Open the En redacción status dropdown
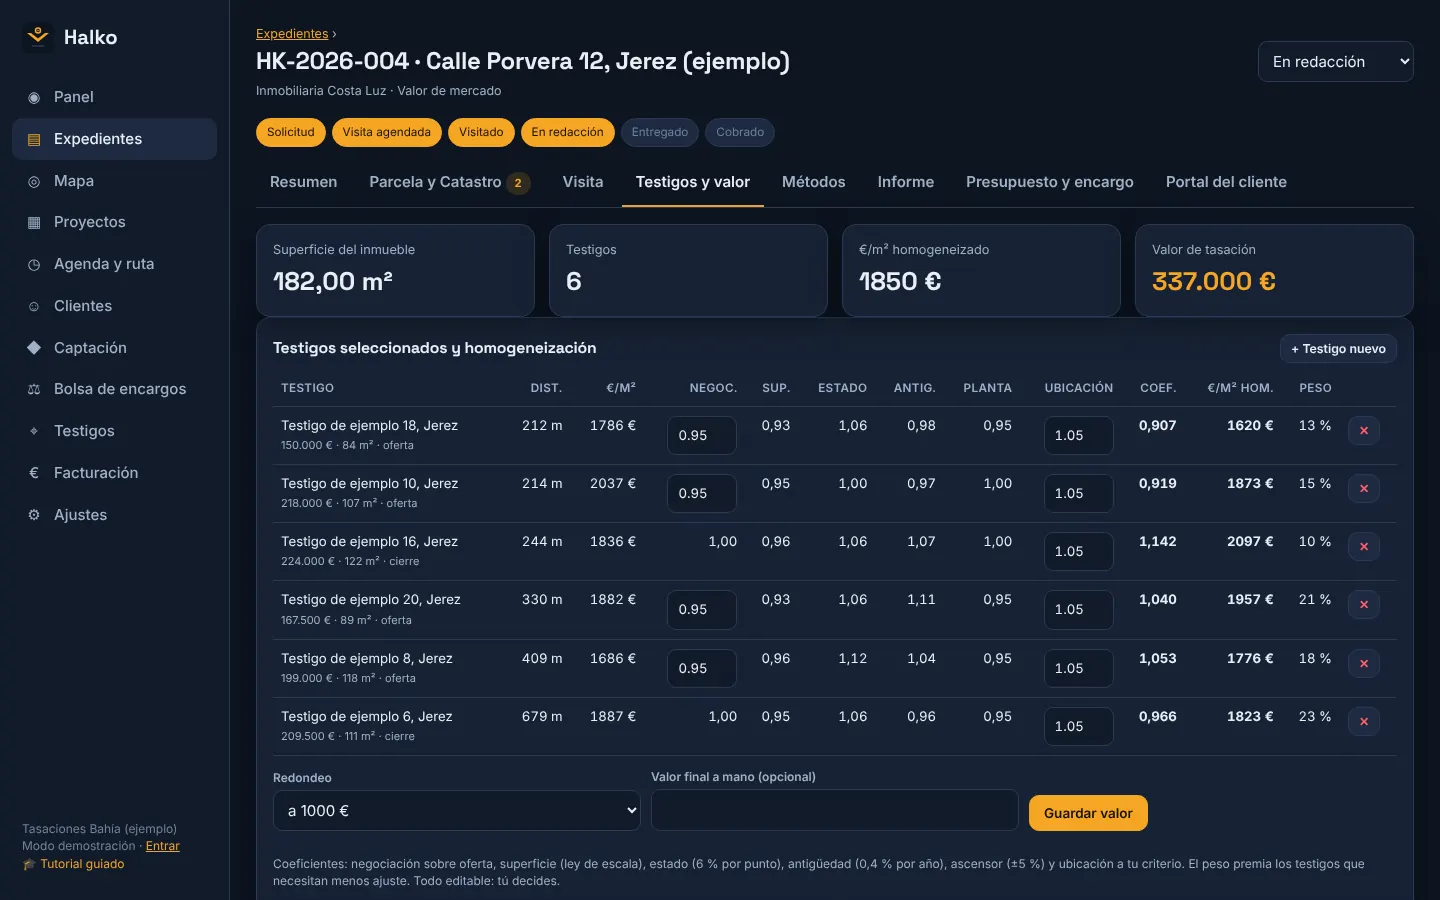Viewport: 1440px width, 900px height. coord(1335,61)
